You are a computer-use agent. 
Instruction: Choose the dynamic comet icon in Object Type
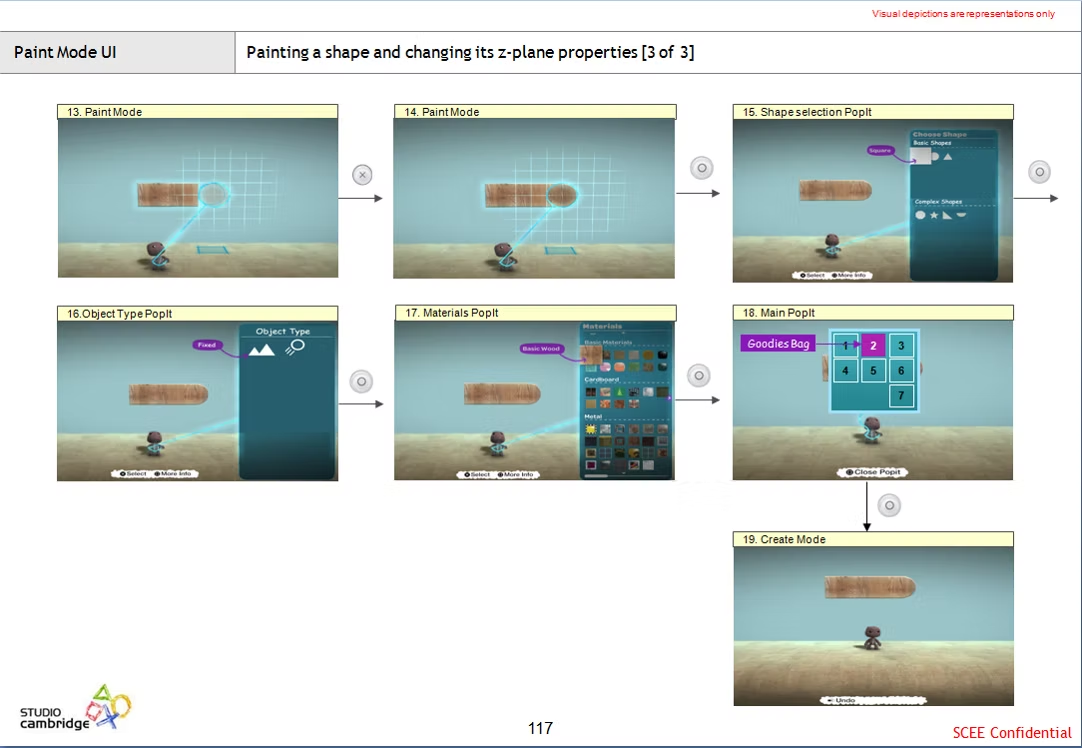point(295,347)
